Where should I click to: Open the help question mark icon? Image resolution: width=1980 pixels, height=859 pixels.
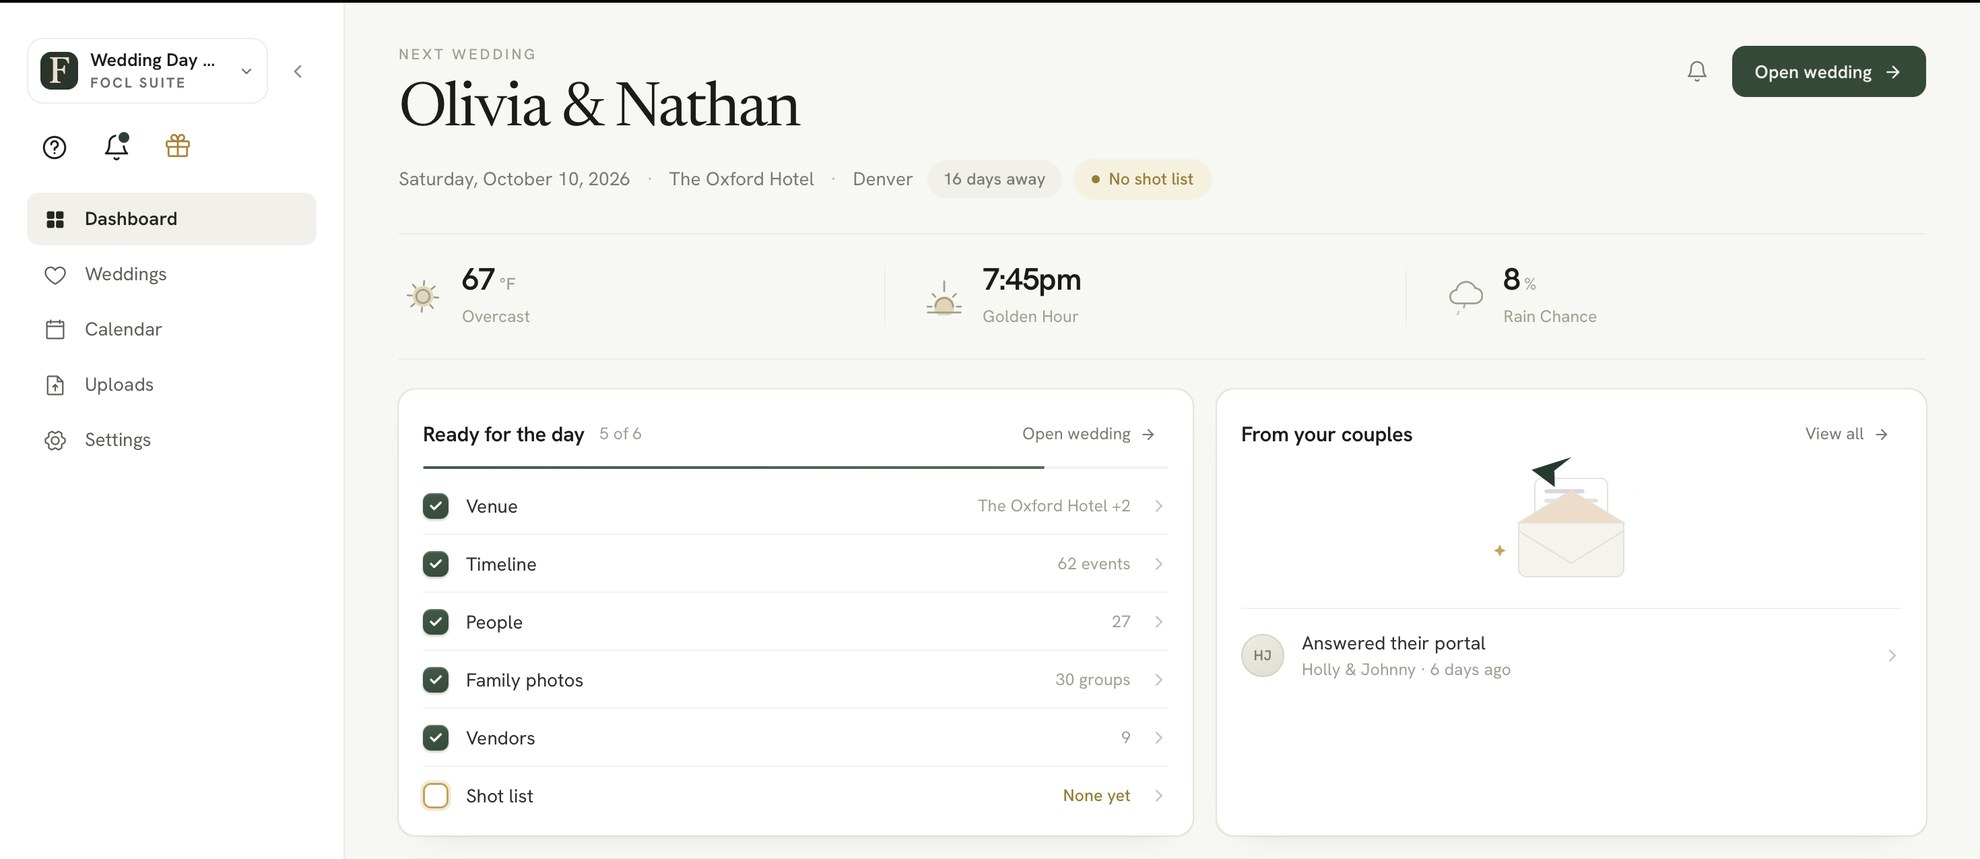coord(55,147)
